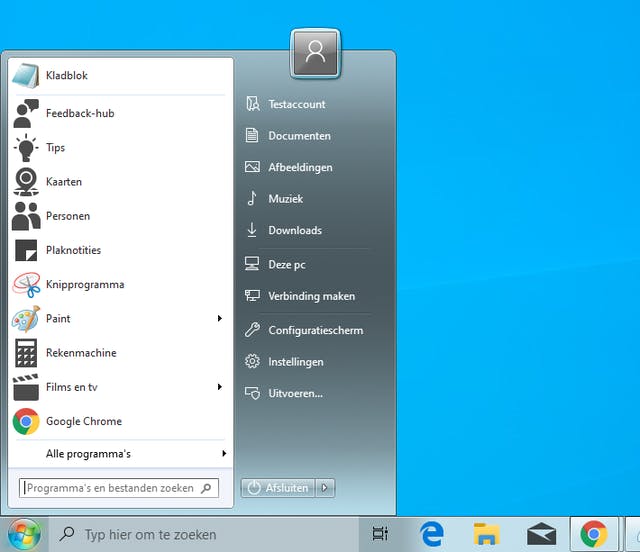Open Instellingen settings
Viewport: 640px width, 552px height.
click(x=295, y=362)
